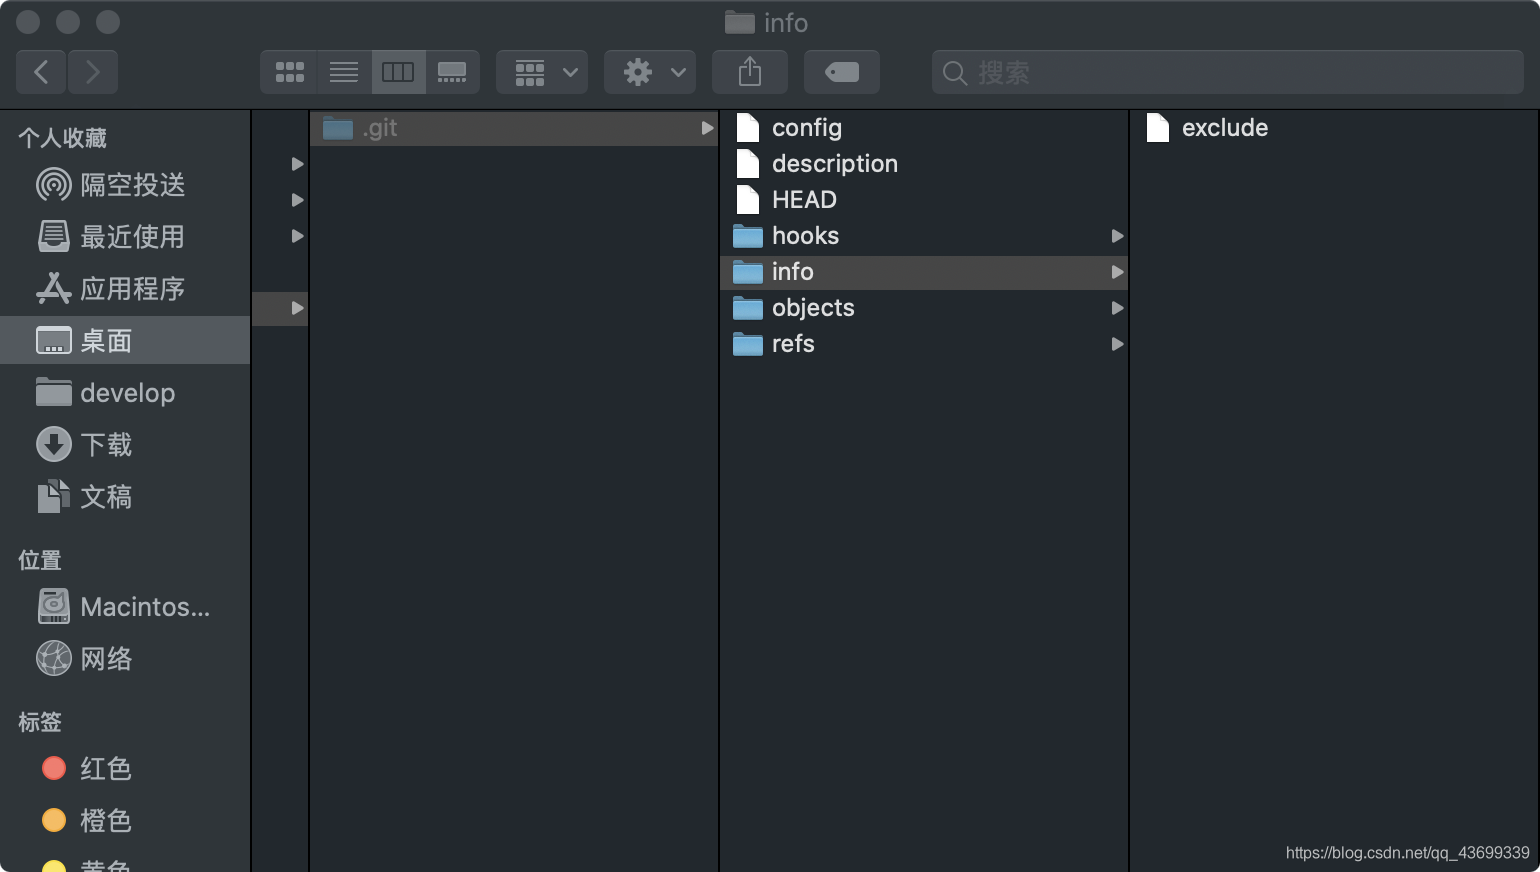Image resolution: width=1540 pixels, height=872 pixels.
Task: Open Macintos... disk in sidebar
Action: [125, 607]
